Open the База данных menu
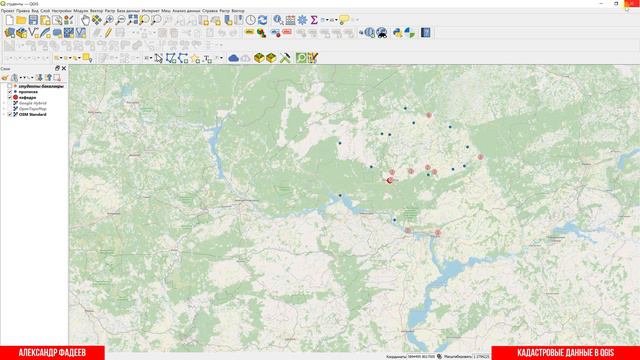Viewport: 640px width, 360px height. pyautogui.click(x=129, y=11)
